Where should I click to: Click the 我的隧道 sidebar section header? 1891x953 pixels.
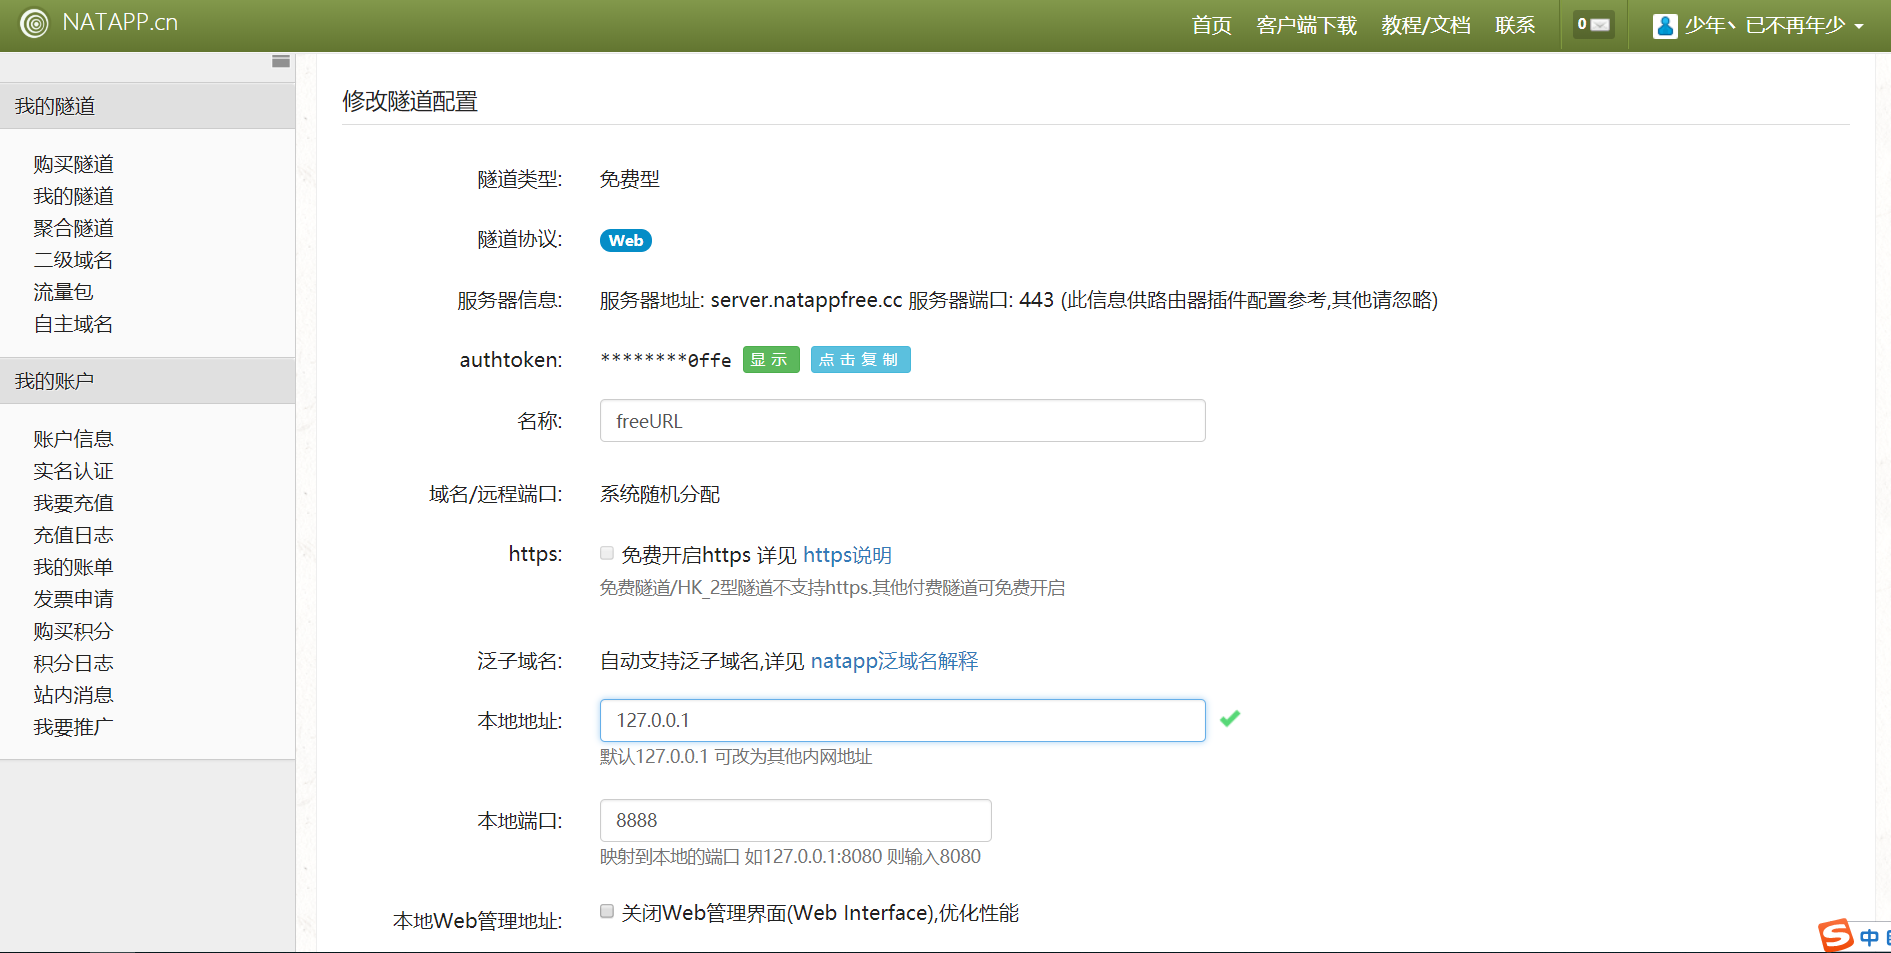147,106
